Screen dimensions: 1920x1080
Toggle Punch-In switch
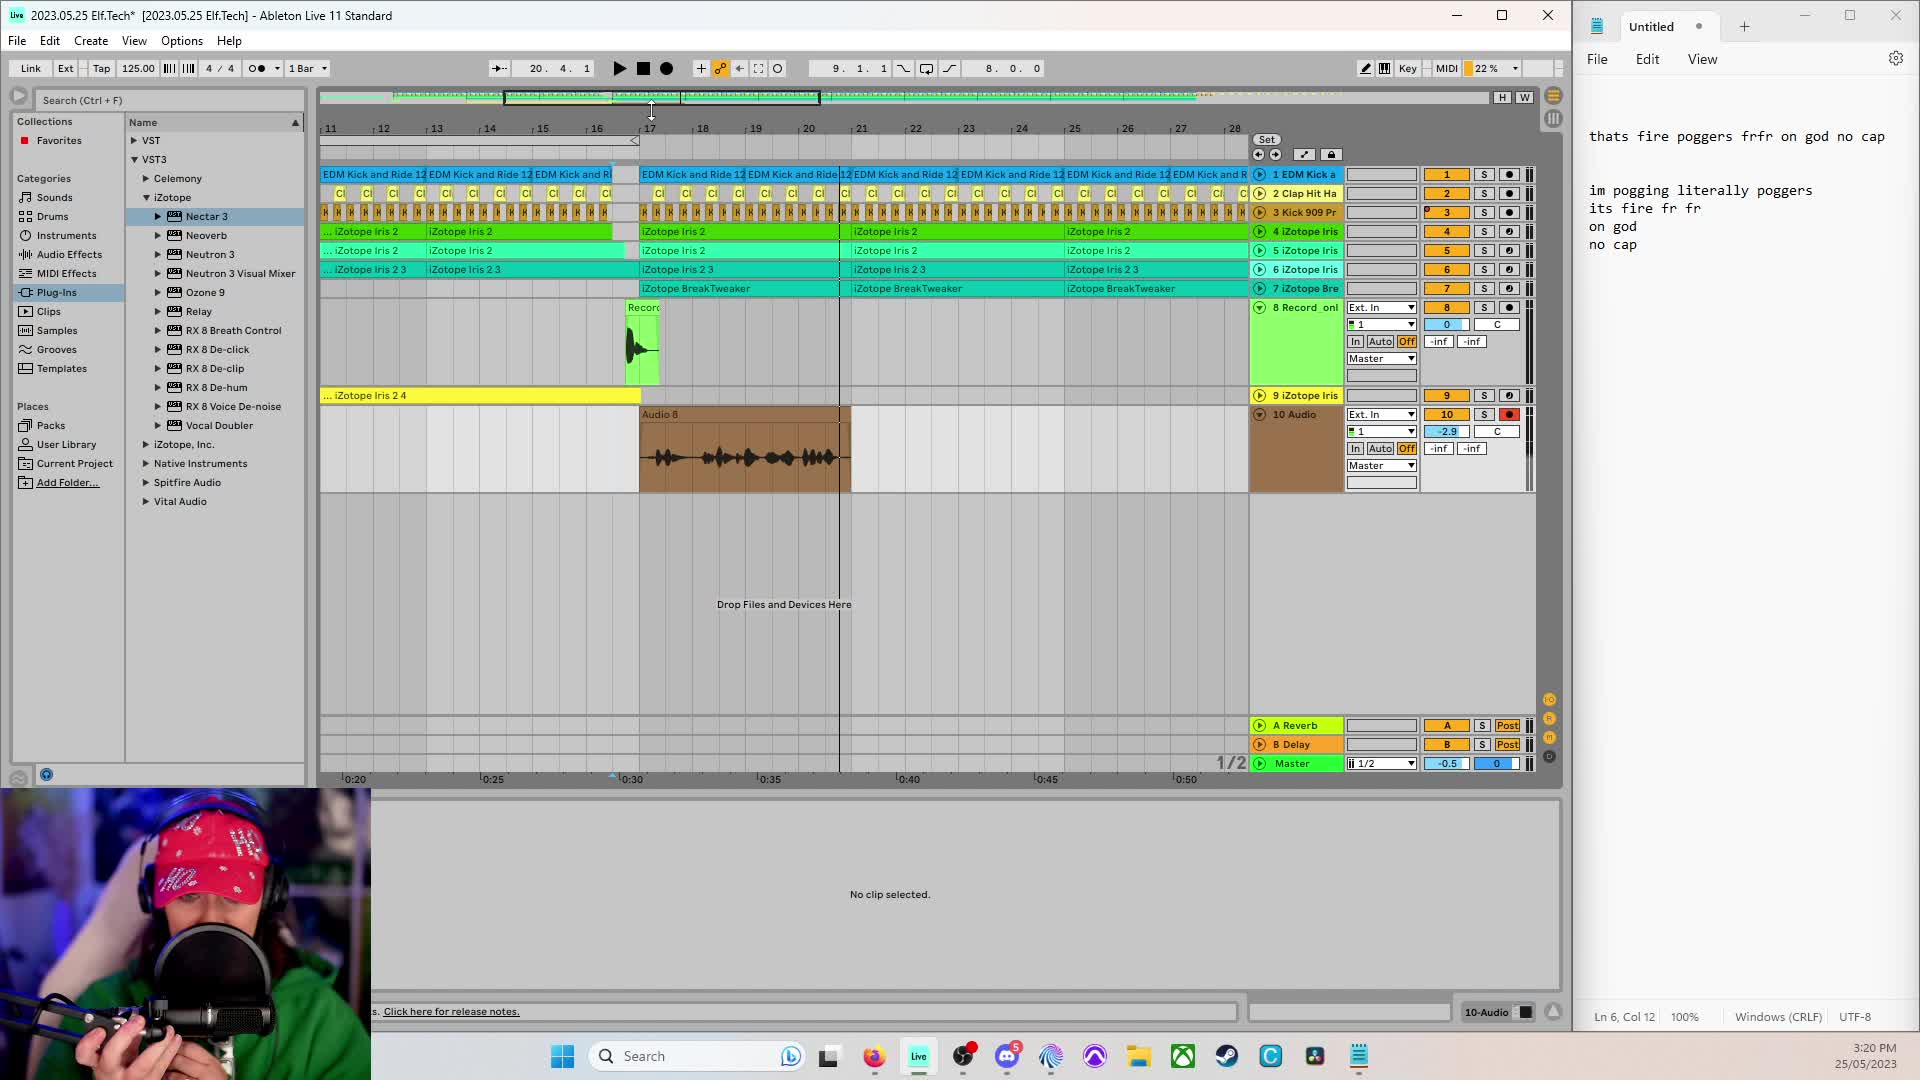(903, 69)
